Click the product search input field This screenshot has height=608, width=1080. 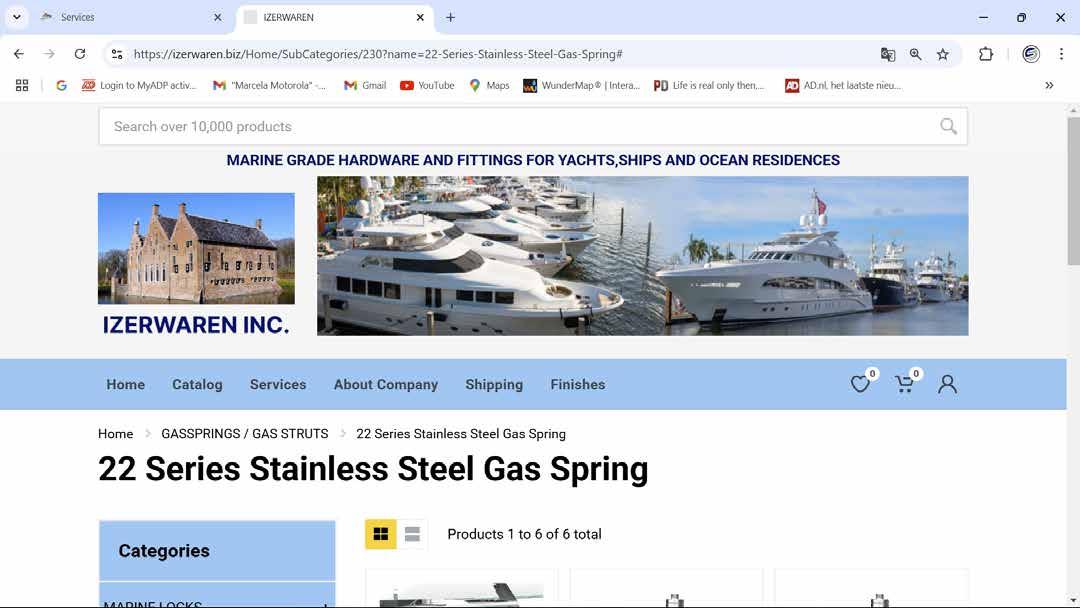point(520,126)
